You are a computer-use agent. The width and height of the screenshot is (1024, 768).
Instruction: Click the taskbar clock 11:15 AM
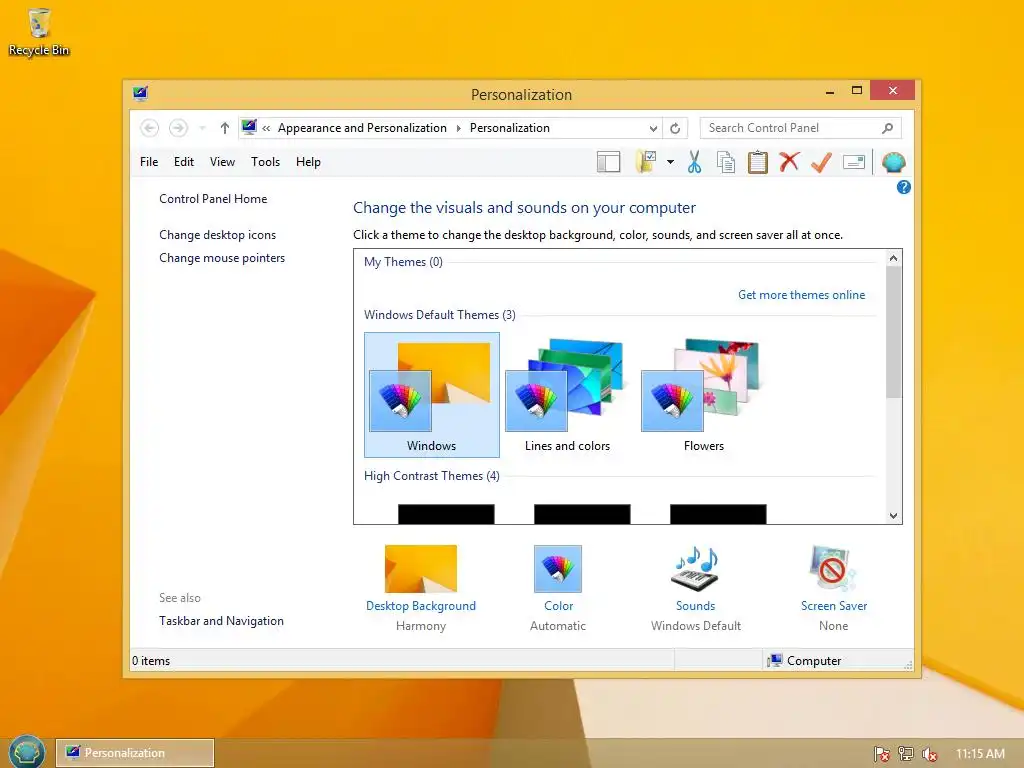[980, 754]
